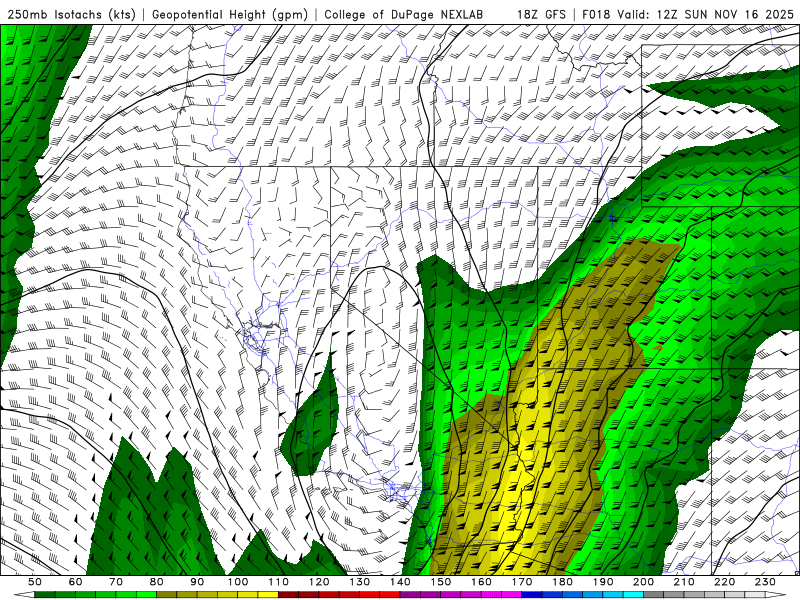Screen dimensions: 800x600
Task: Click the '180' label on the color scale
Action: tap(562, 582)
